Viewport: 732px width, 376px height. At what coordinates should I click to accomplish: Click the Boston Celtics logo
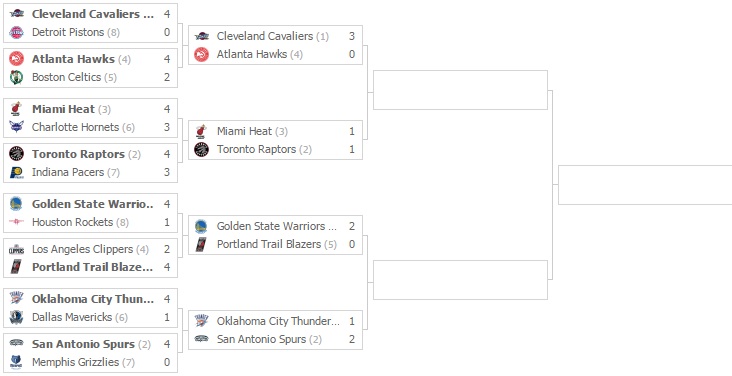click(16, 77)
